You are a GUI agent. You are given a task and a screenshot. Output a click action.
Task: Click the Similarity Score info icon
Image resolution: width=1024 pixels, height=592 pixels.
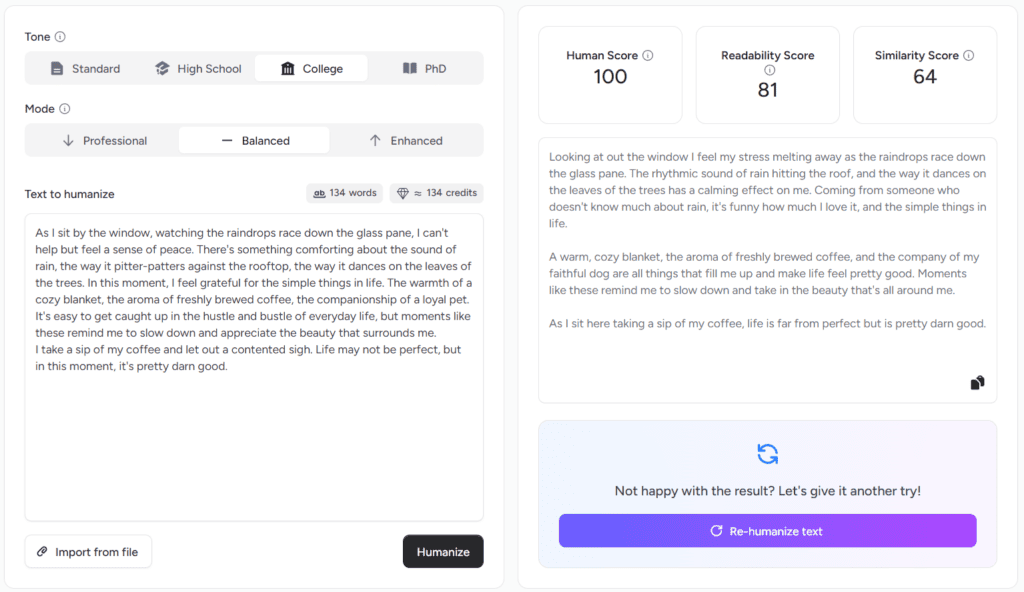point(969,56)
